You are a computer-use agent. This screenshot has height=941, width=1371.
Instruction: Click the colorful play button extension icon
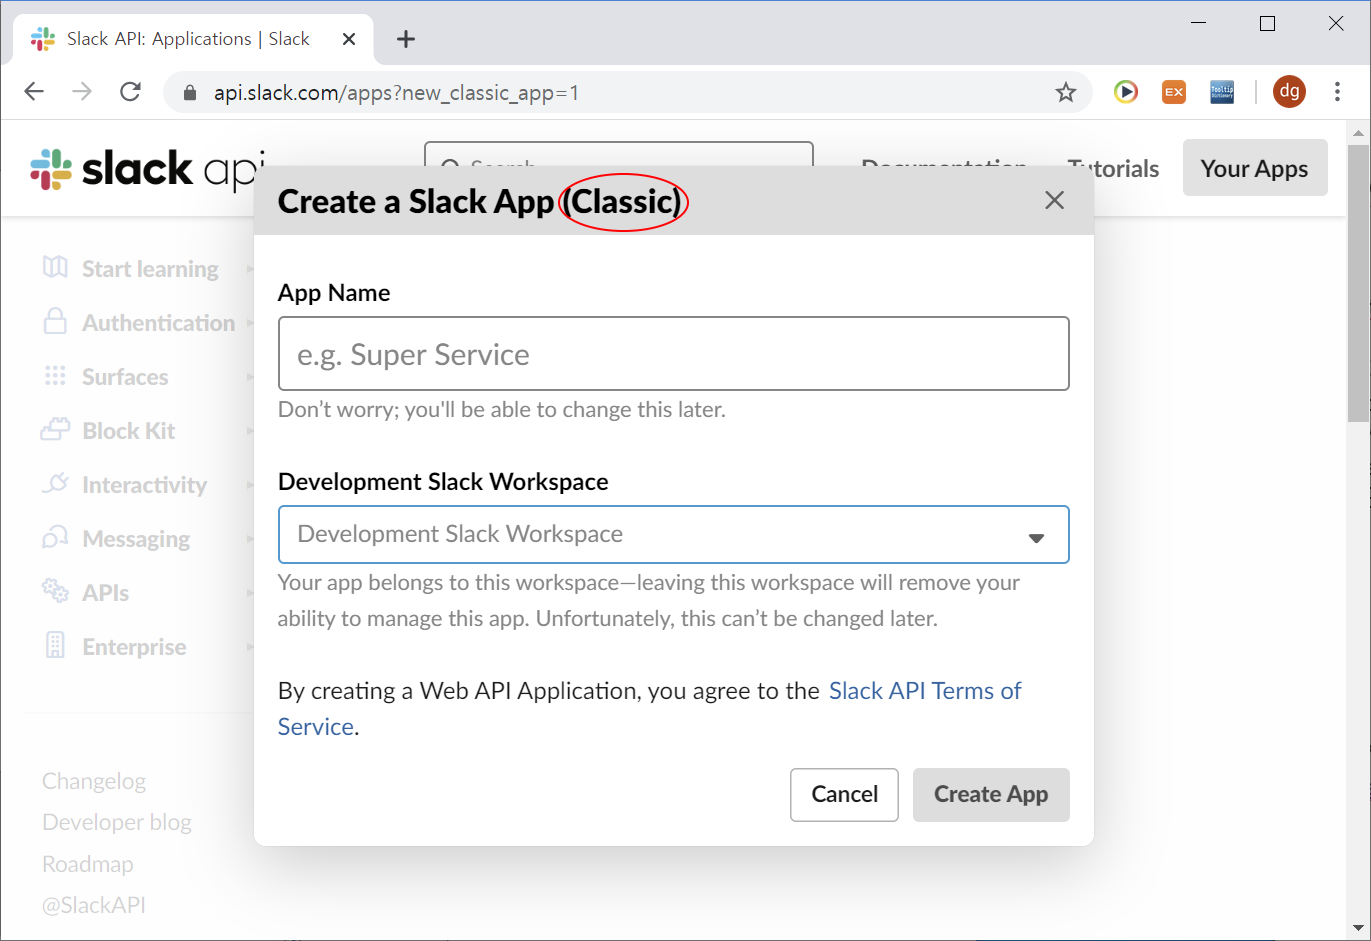point(1126,92)
